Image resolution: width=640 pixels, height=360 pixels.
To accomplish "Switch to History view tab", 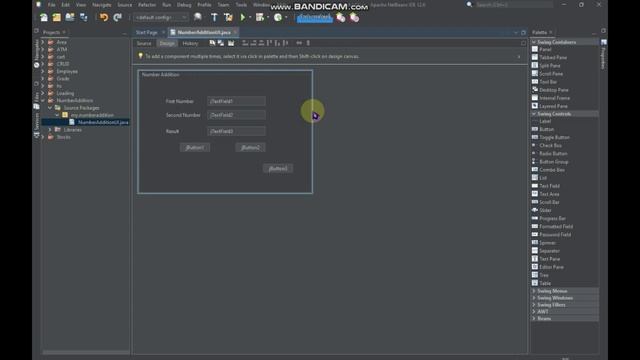I will 190,43.
